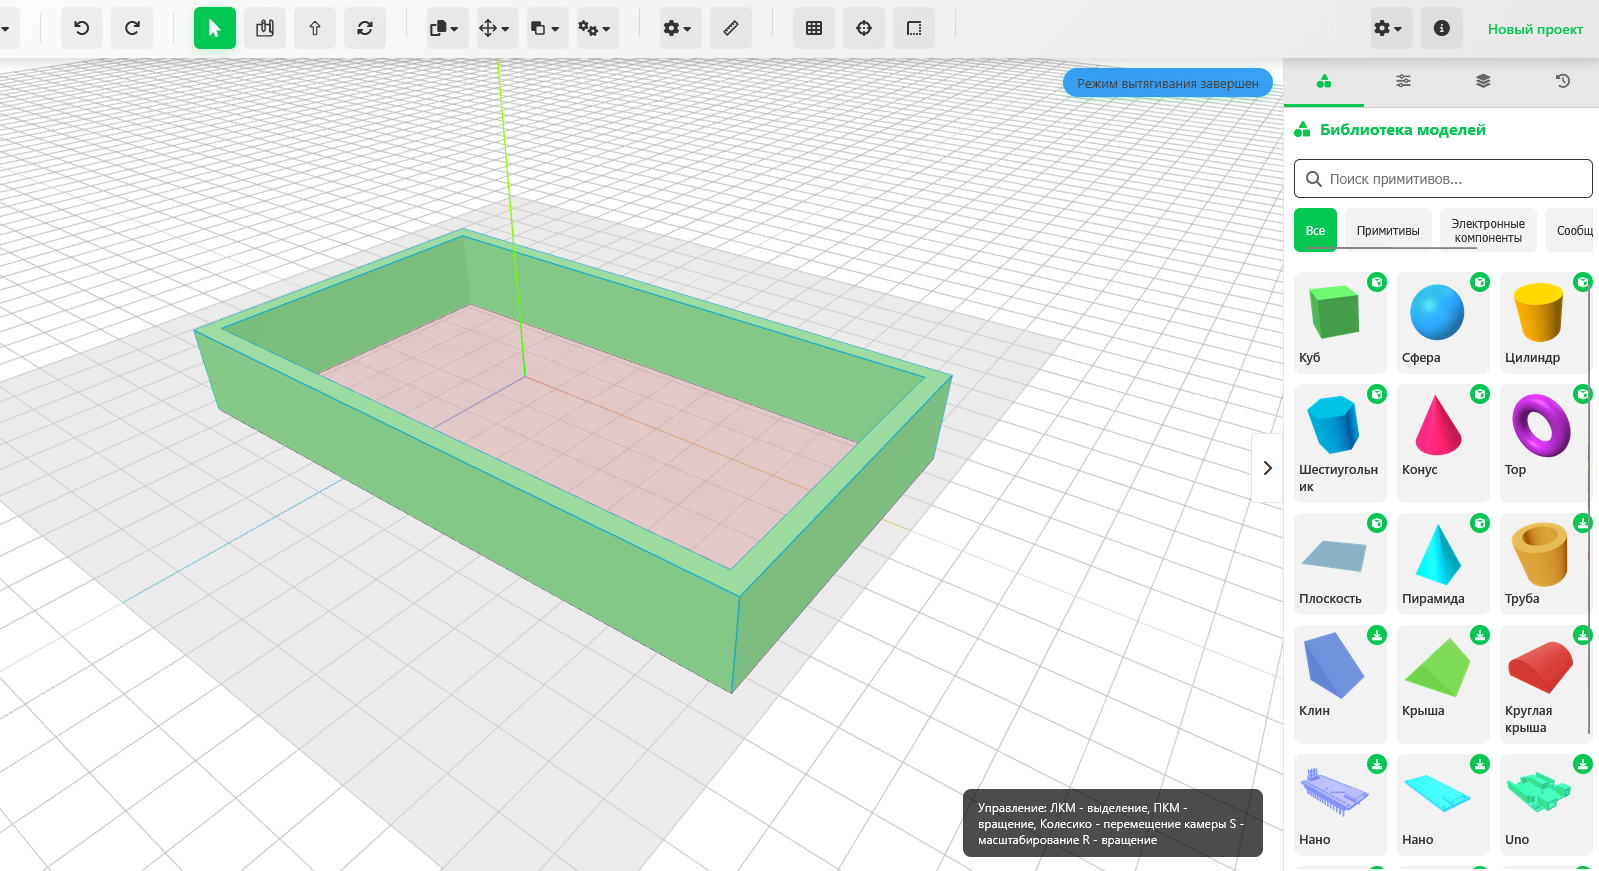Activate the green selection cursor tool
The width and height of the screenshot is (1599, 871).
[x=214, y=28]
